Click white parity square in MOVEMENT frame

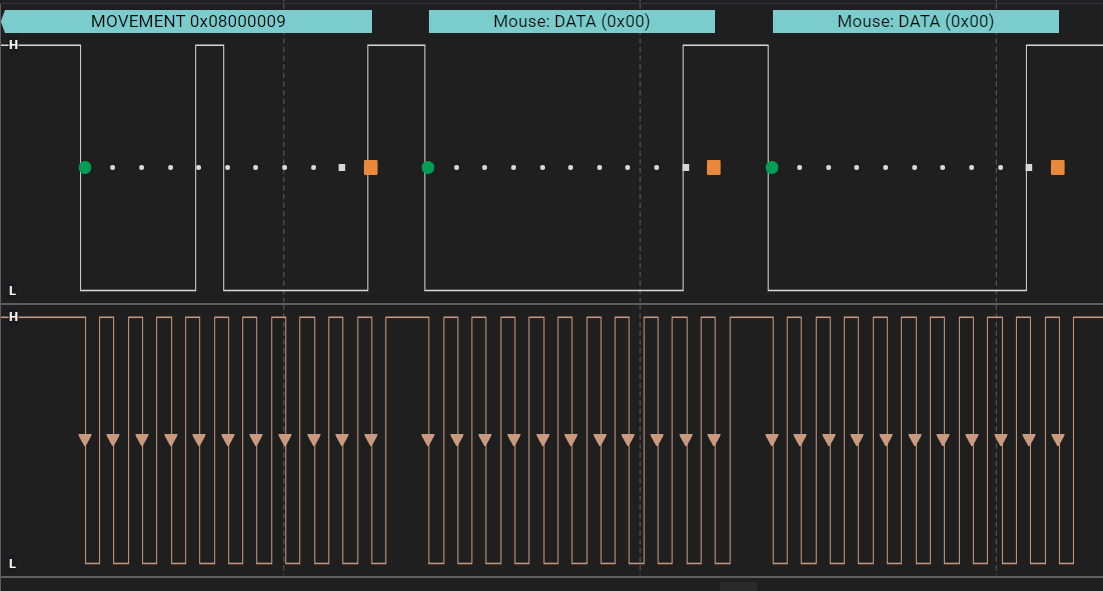coord(342,167)
